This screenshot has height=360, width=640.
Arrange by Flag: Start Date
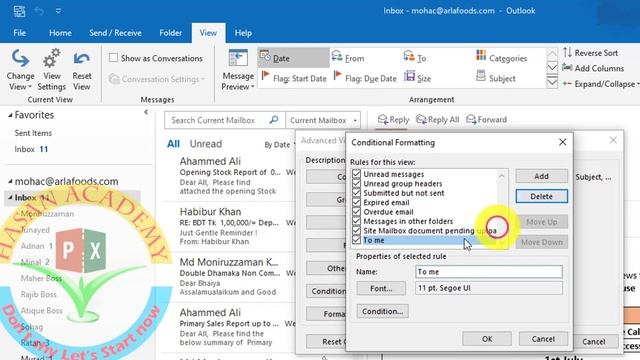point(294,78)
